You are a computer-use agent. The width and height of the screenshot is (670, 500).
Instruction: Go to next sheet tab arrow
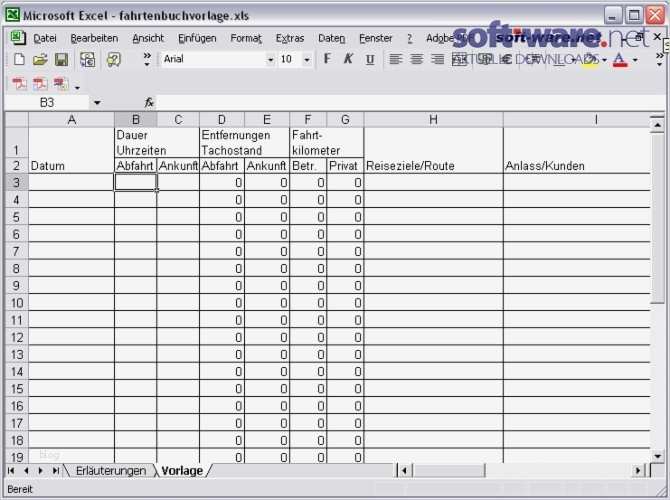click(41, 471)
